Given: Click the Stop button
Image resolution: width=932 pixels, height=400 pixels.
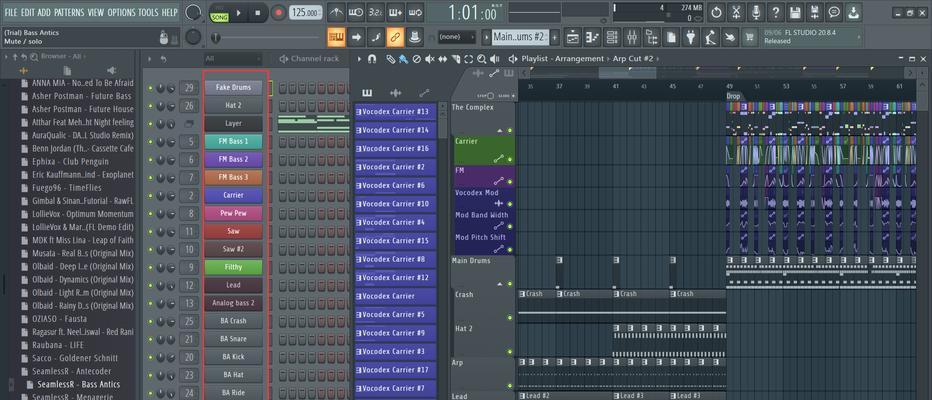Looking at the screenshot, I should coord(257,12).
